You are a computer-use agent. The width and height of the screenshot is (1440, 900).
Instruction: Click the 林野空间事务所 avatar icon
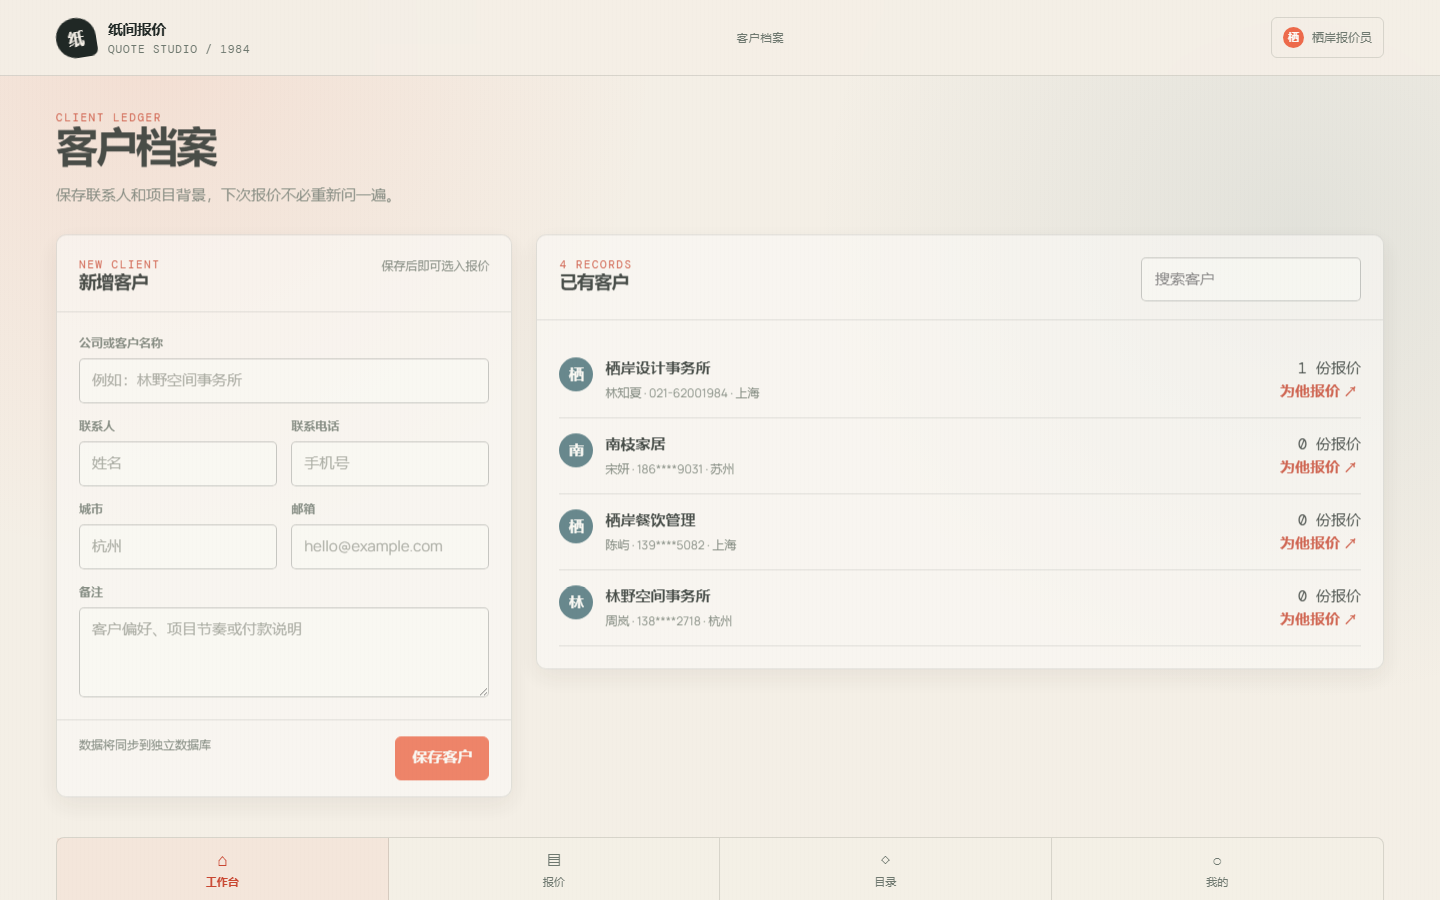(x=576, y=602)
